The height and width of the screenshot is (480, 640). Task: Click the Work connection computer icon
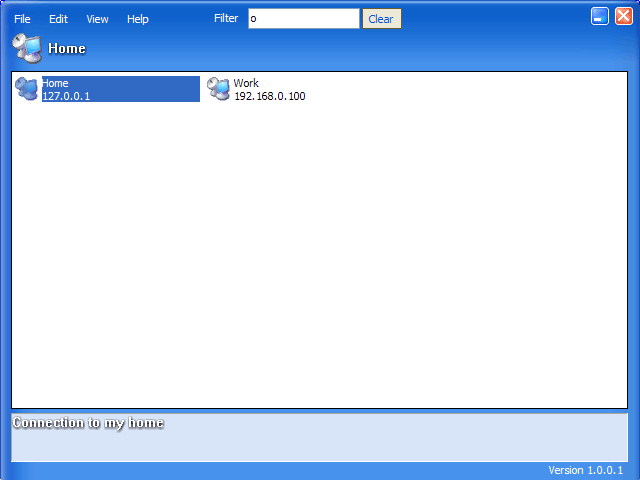218,89
